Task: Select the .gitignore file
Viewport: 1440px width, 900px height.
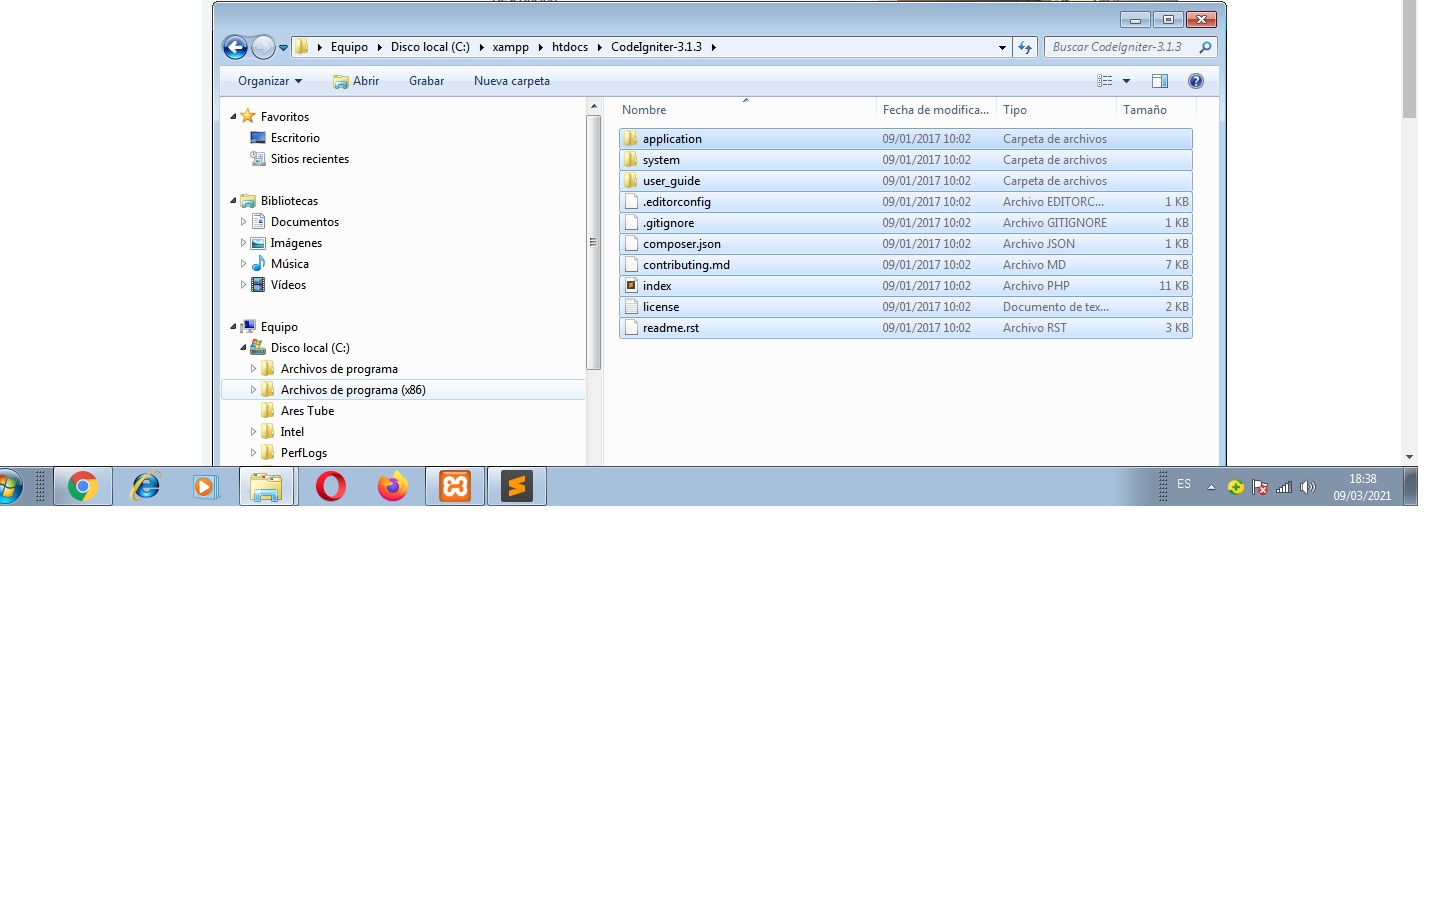Action: [x=906, y=223]
